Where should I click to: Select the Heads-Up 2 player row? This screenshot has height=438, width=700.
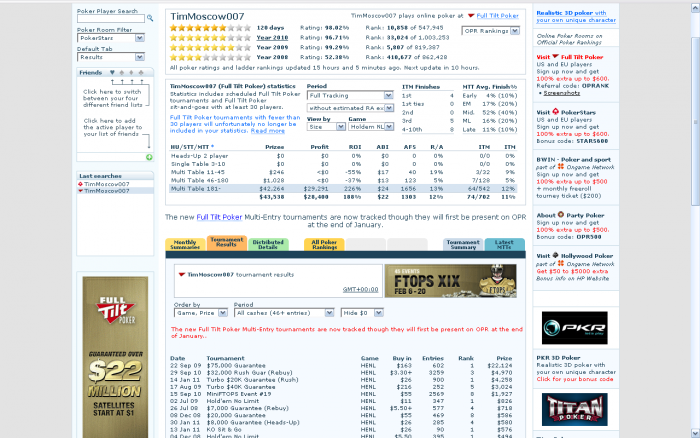[x=343, y=156]
